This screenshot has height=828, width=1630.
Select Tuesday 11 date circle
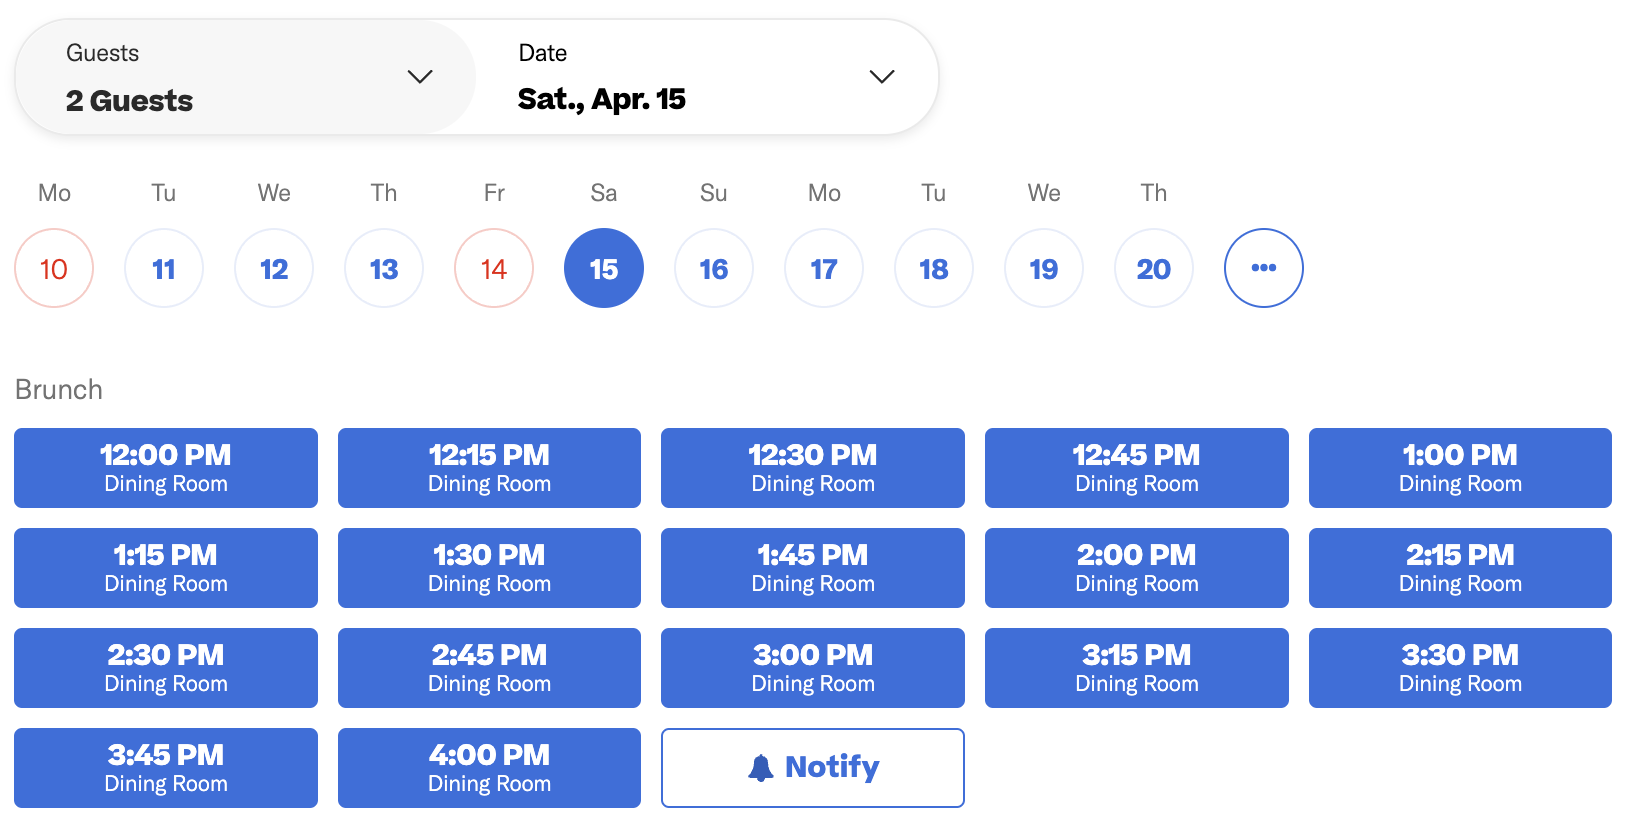164,268
